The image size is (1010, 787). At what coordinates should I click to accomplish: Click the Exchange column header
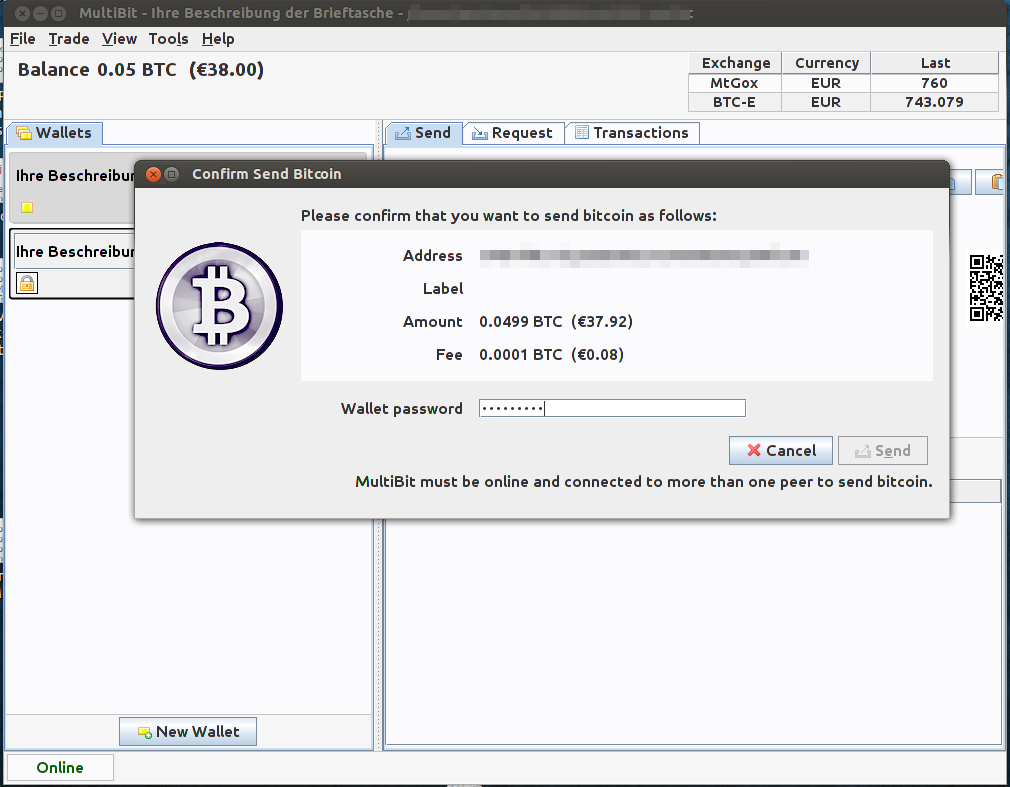[x=735, y=63]
